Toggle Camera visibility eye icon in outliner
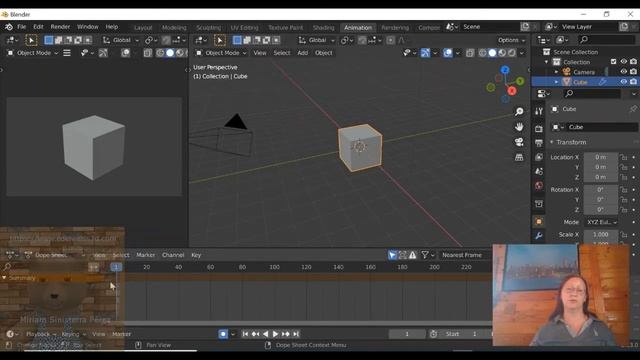This screenshot has height=360, width=640. [x=624, y=71]
